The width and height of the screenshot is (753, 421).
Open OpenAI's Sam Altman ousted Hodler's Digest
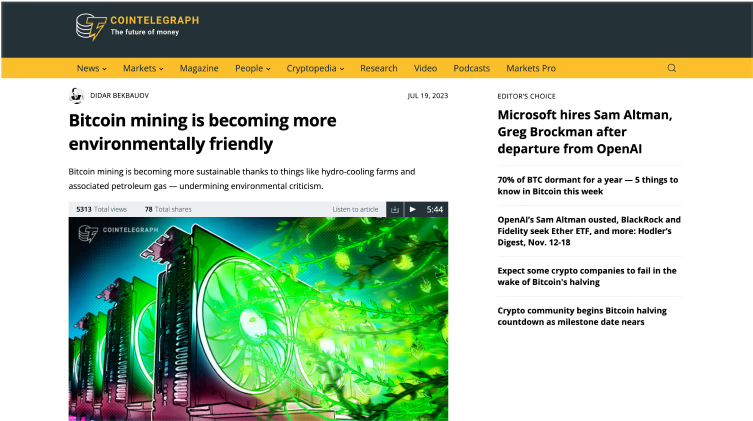tap(589, 231)
